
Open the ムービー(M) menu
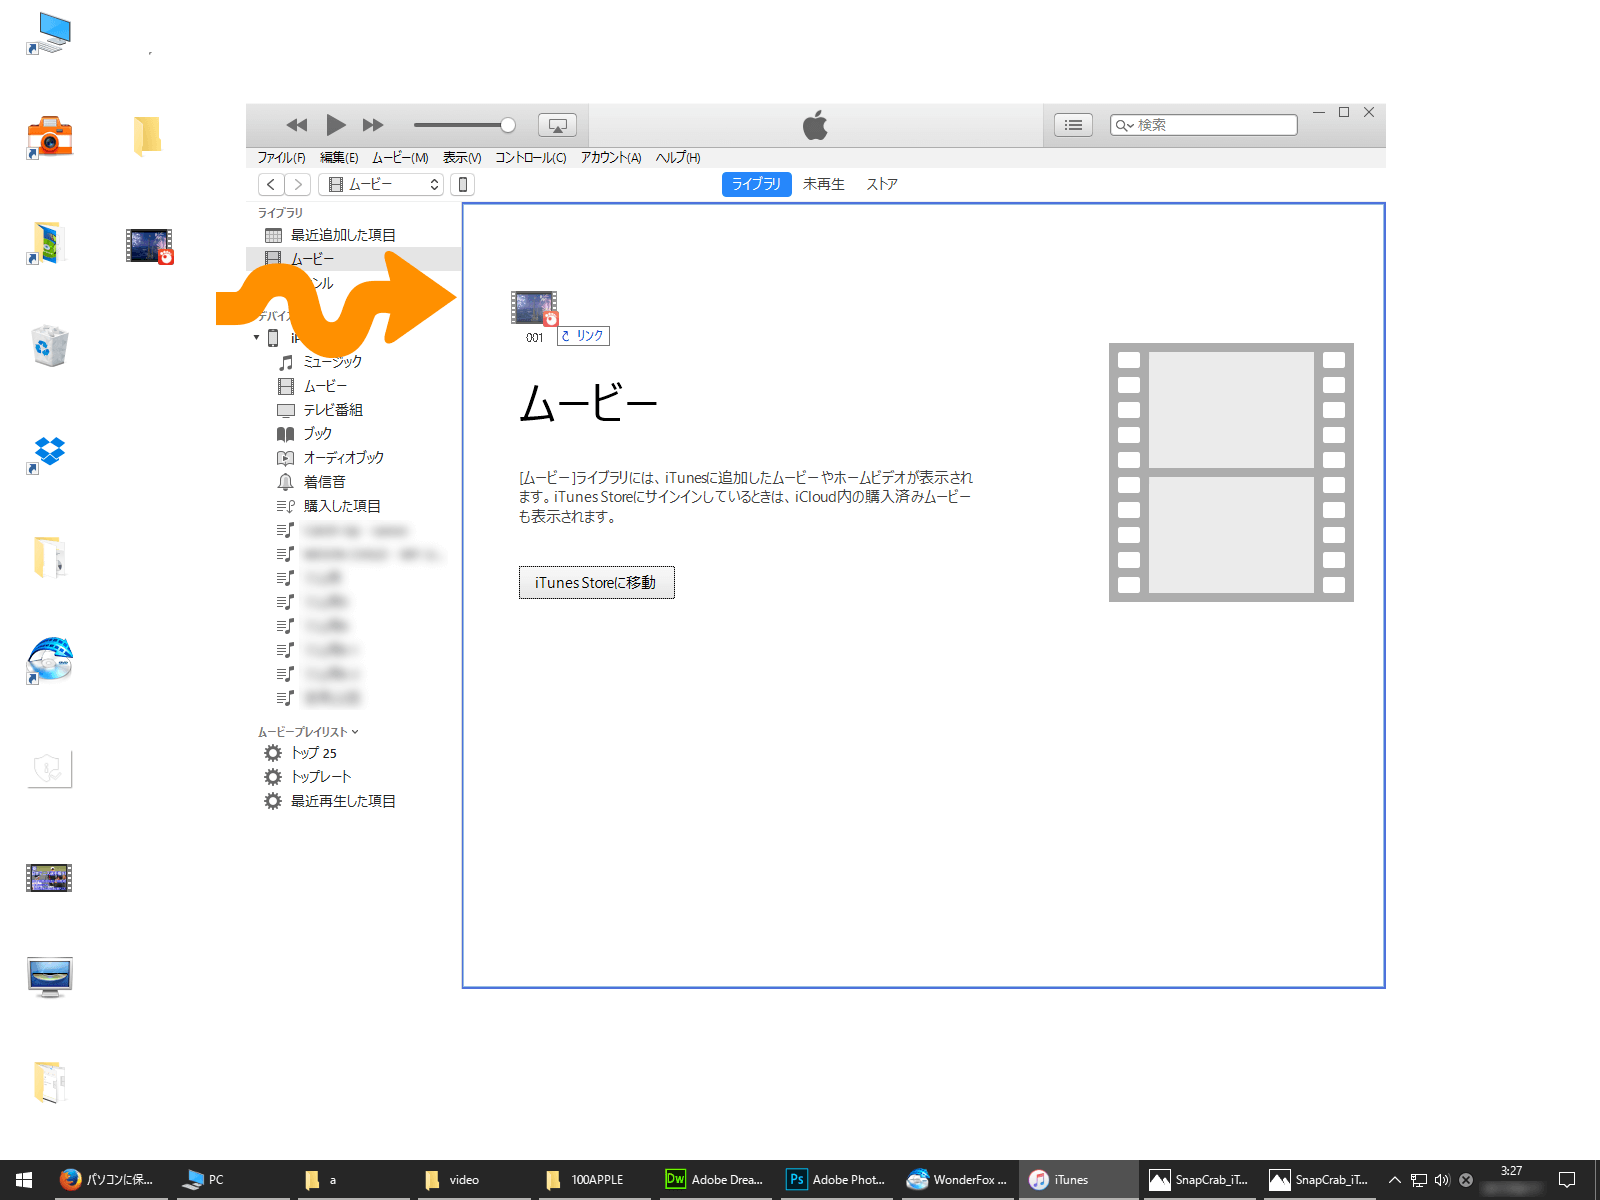[x=400, y=158]
